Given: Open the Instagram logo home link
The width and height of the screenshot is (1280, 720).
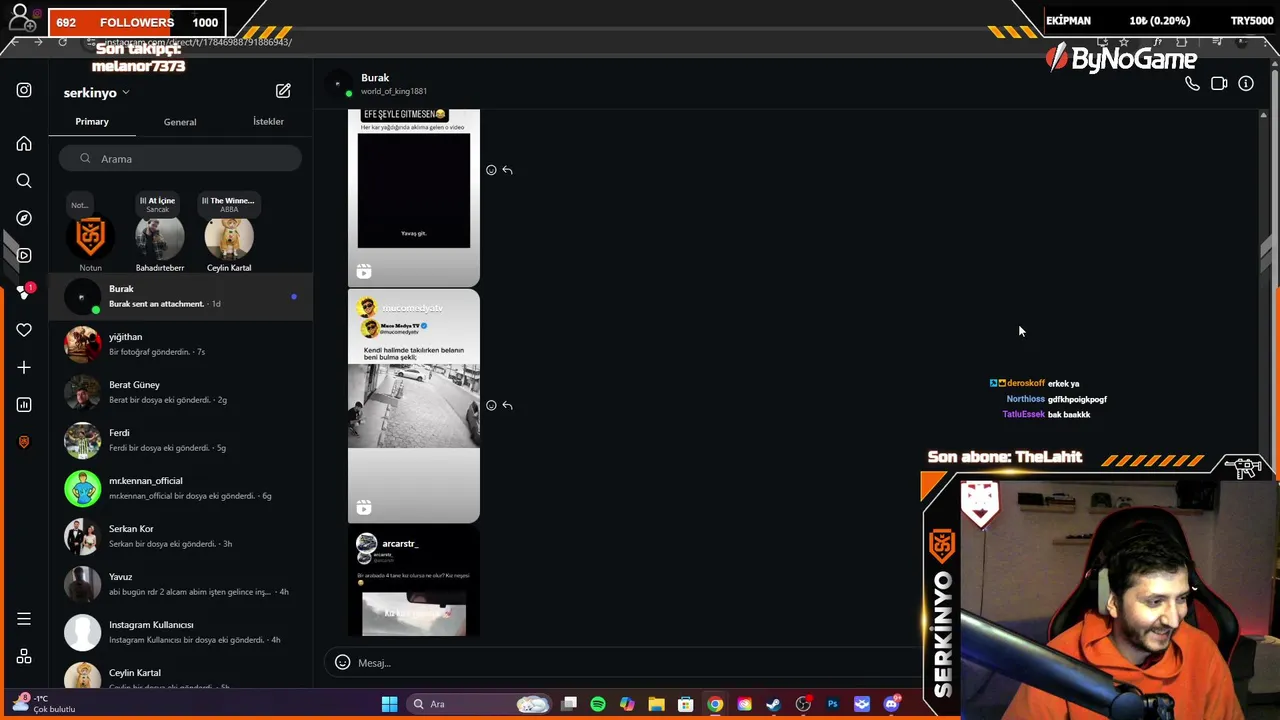Looking at the screenshot, I should pyautogui.click(x=24, y=90).
